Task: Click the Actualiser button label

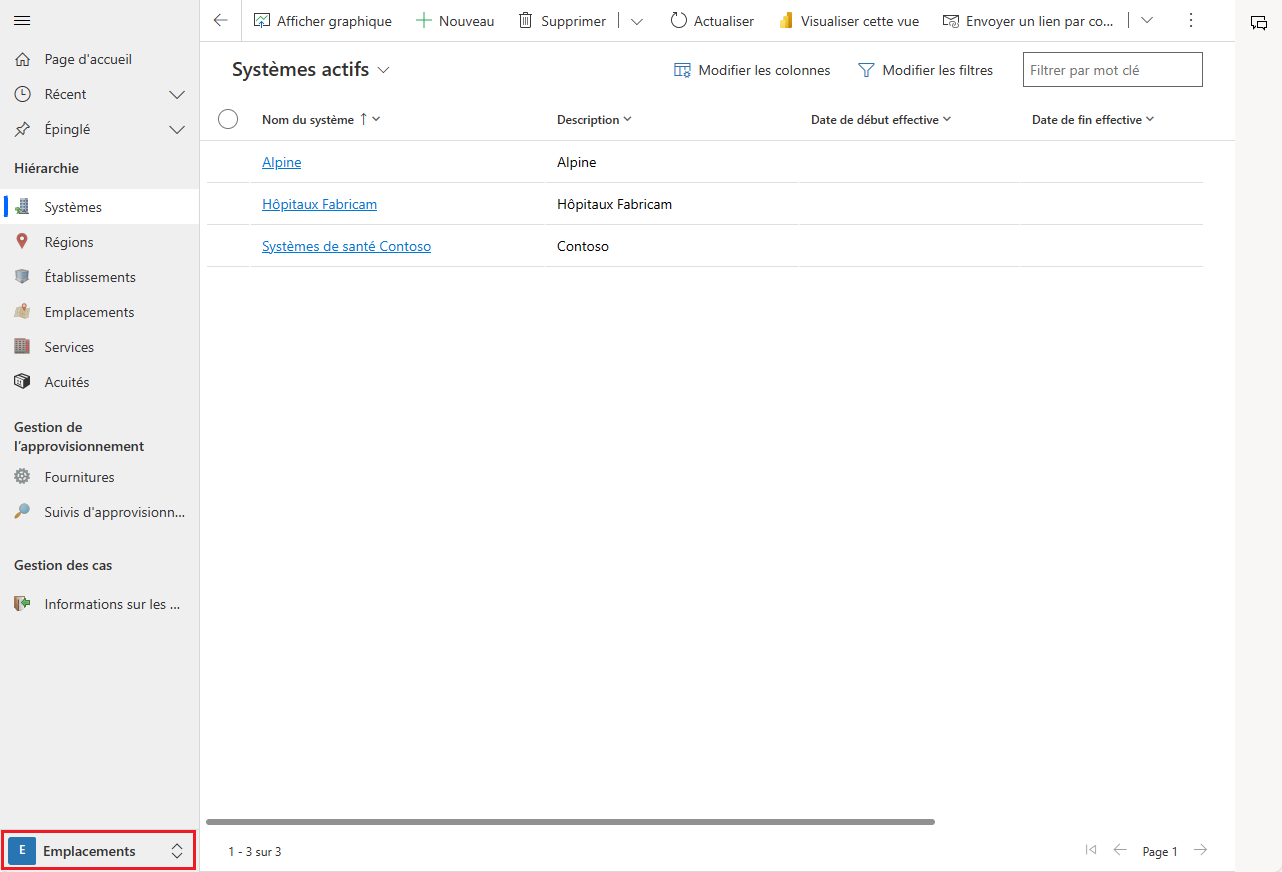Action: point(724,21)
